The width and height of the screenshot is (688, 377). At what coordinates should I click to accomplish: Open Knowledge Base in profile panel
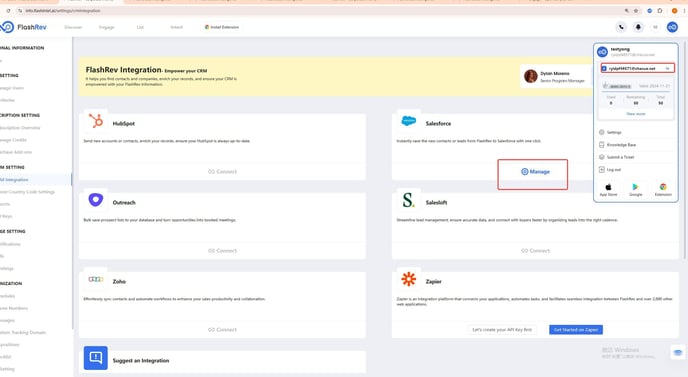click(x=617, y=144)
